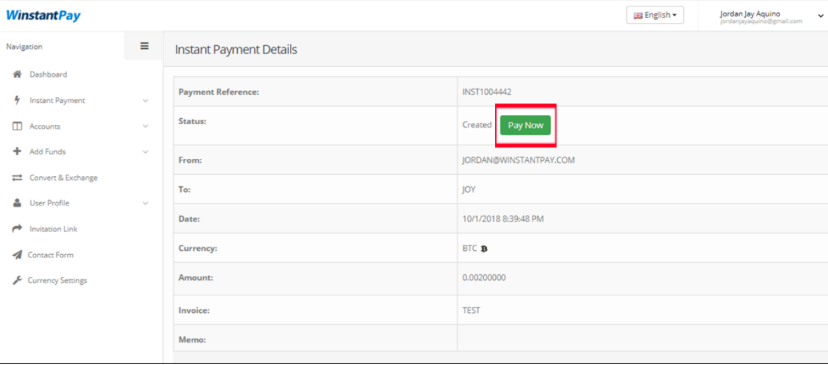Click the user name Jordan Jay Aquino
Viewport: 828px width, 365px height.
[x=750, y=14]
